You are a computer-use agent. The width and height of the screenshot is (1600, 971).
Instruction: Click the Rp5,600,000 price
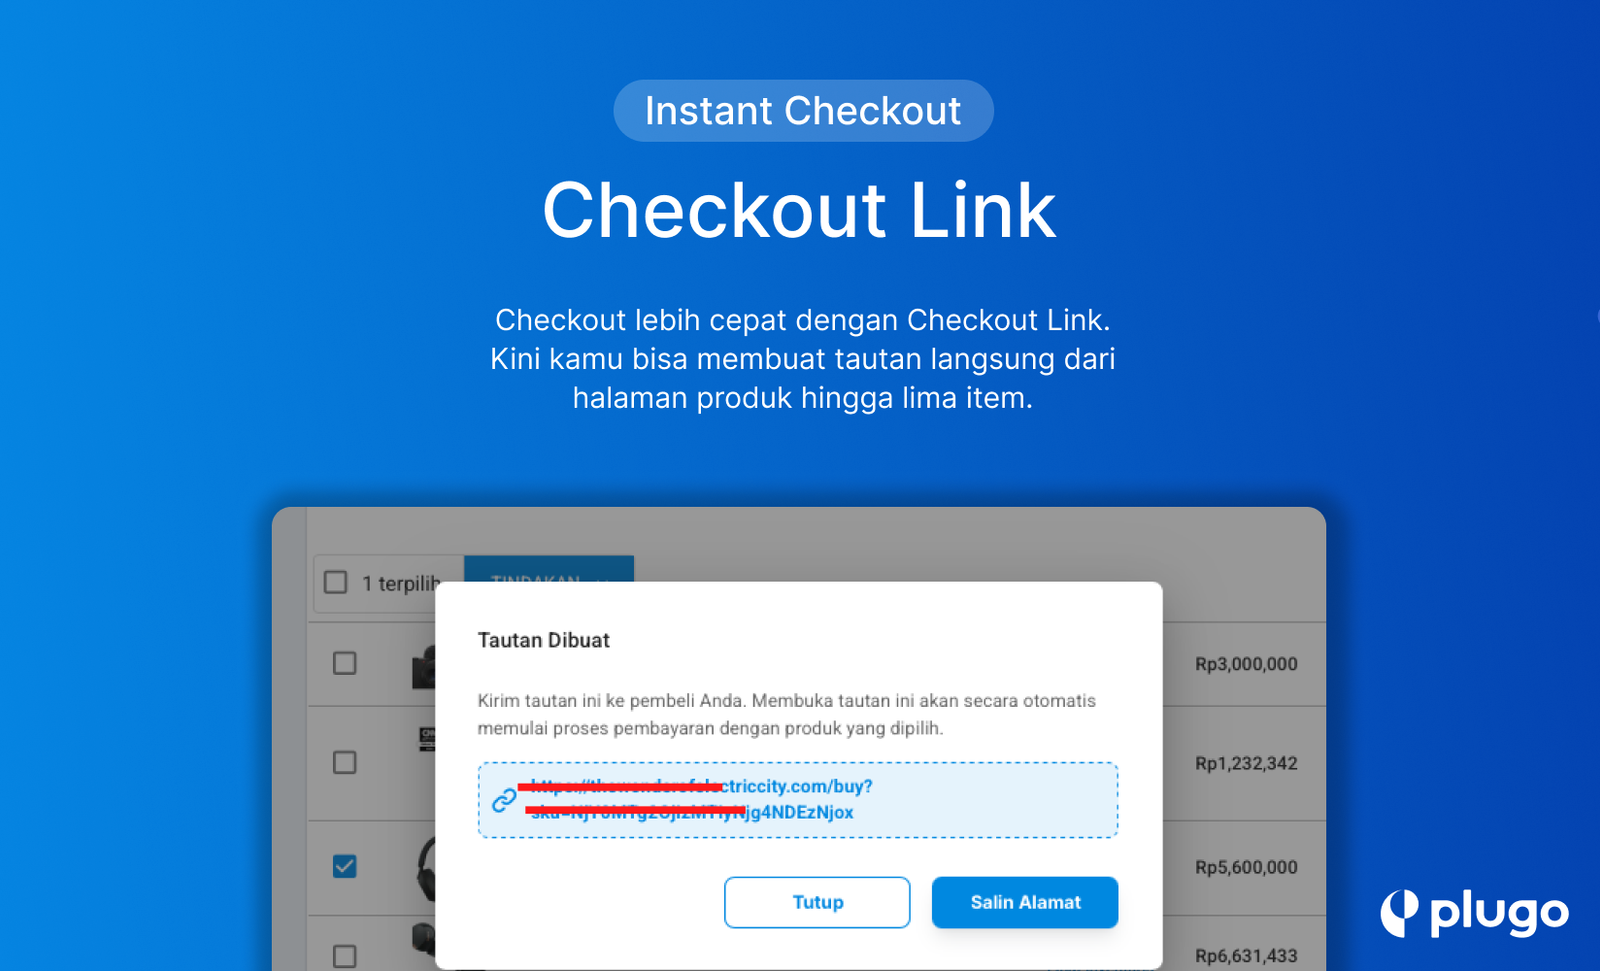coord(1246,867)
